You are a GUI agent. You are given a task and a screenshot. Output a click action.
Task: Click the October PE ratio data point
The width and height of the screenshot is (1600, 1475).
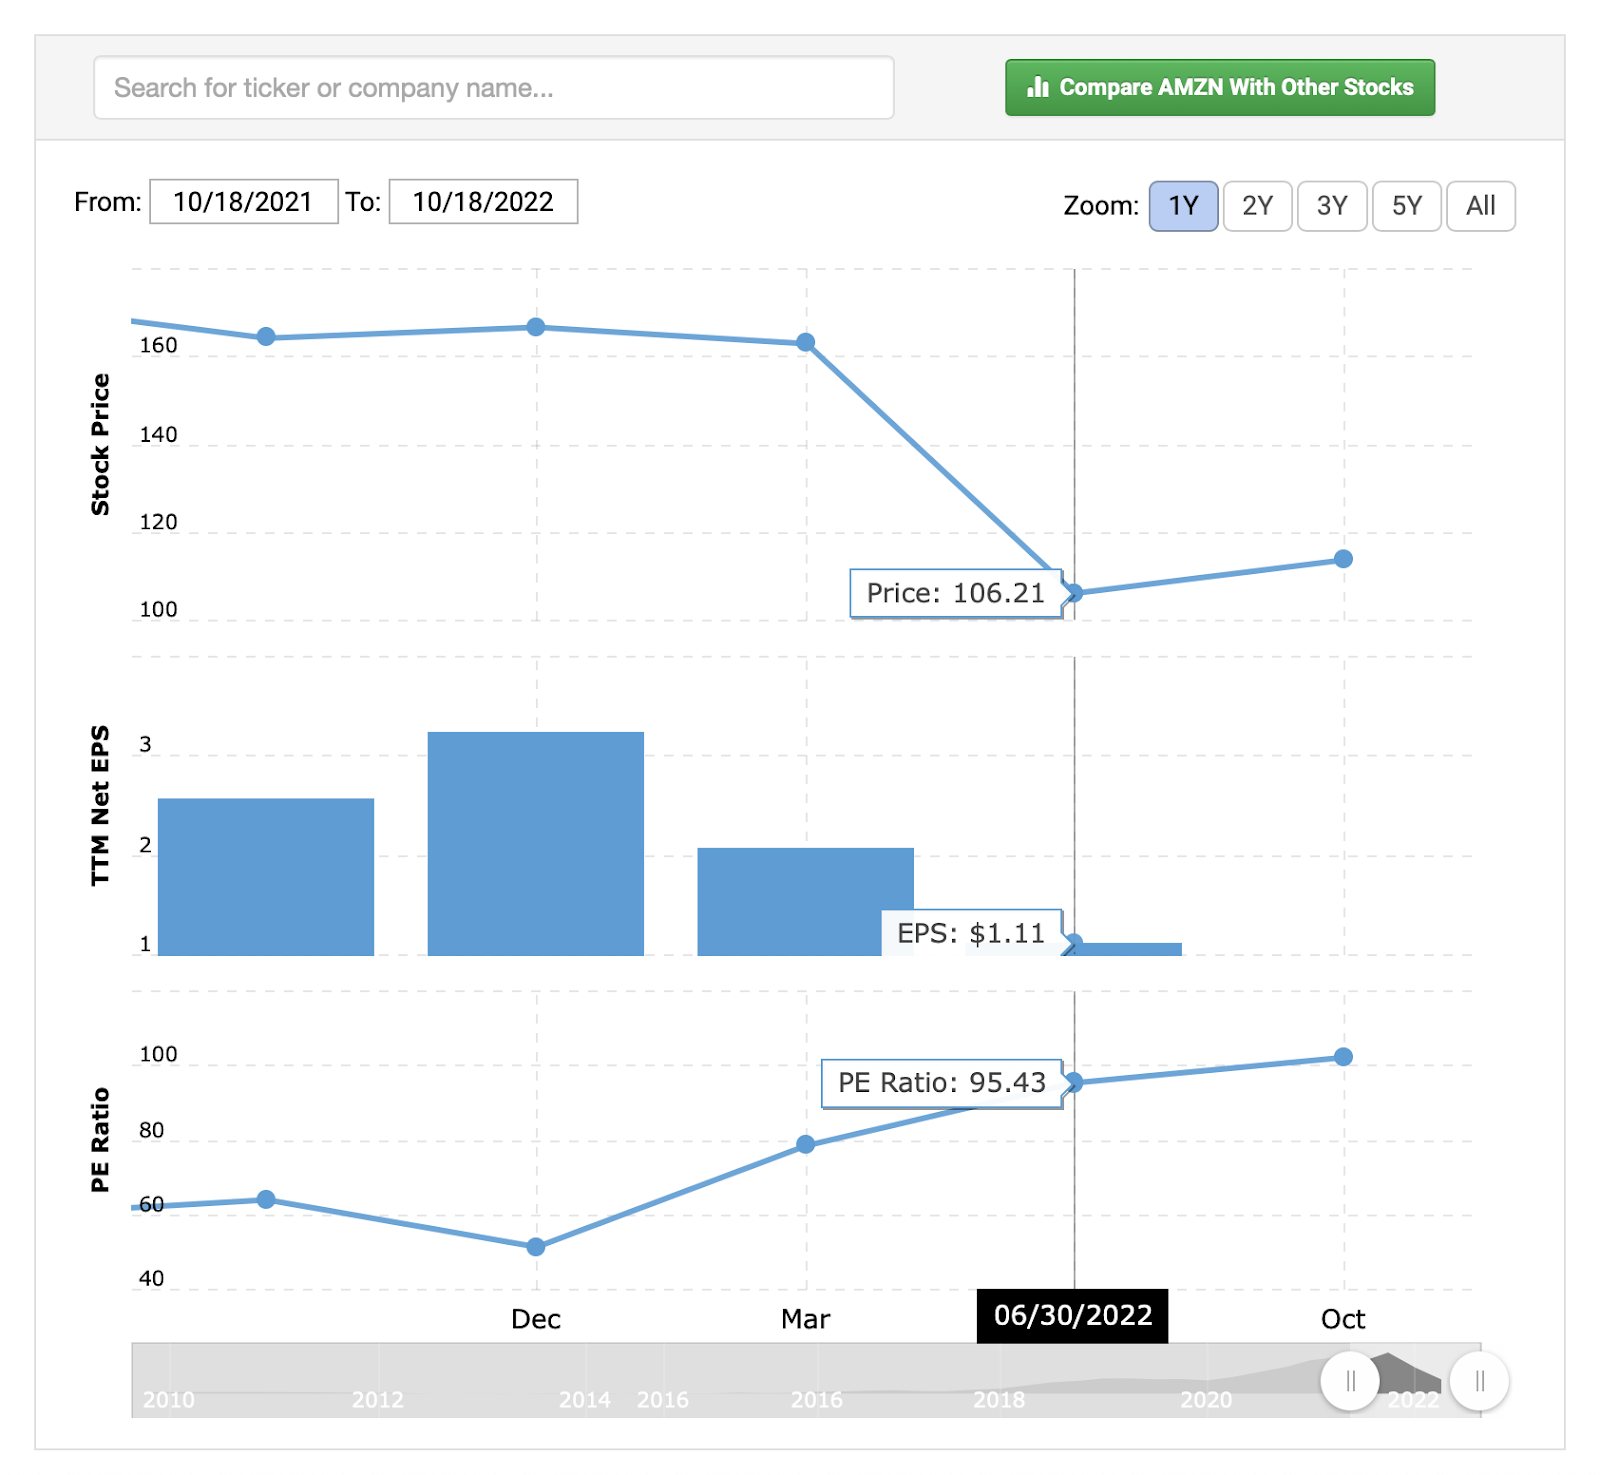coord(1343,1057)
